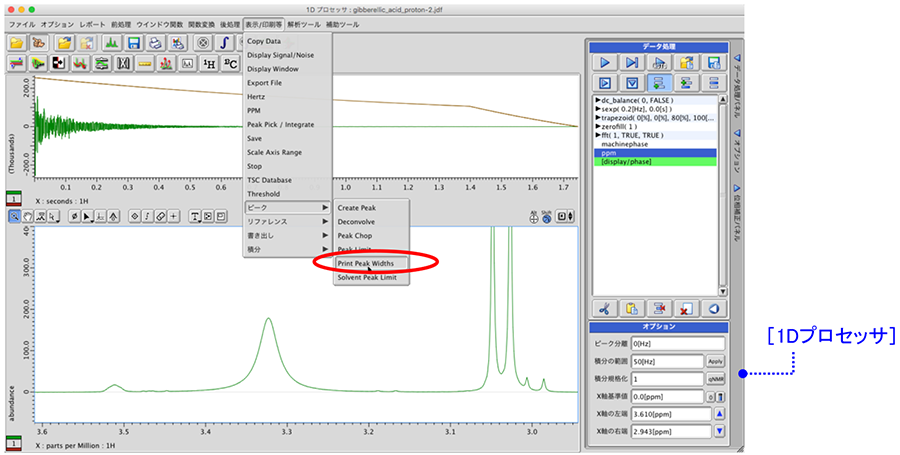The width and height of the screenshot is (900, 455).
Task: Print spectrum using the printer icon
Action: (155, 43)
